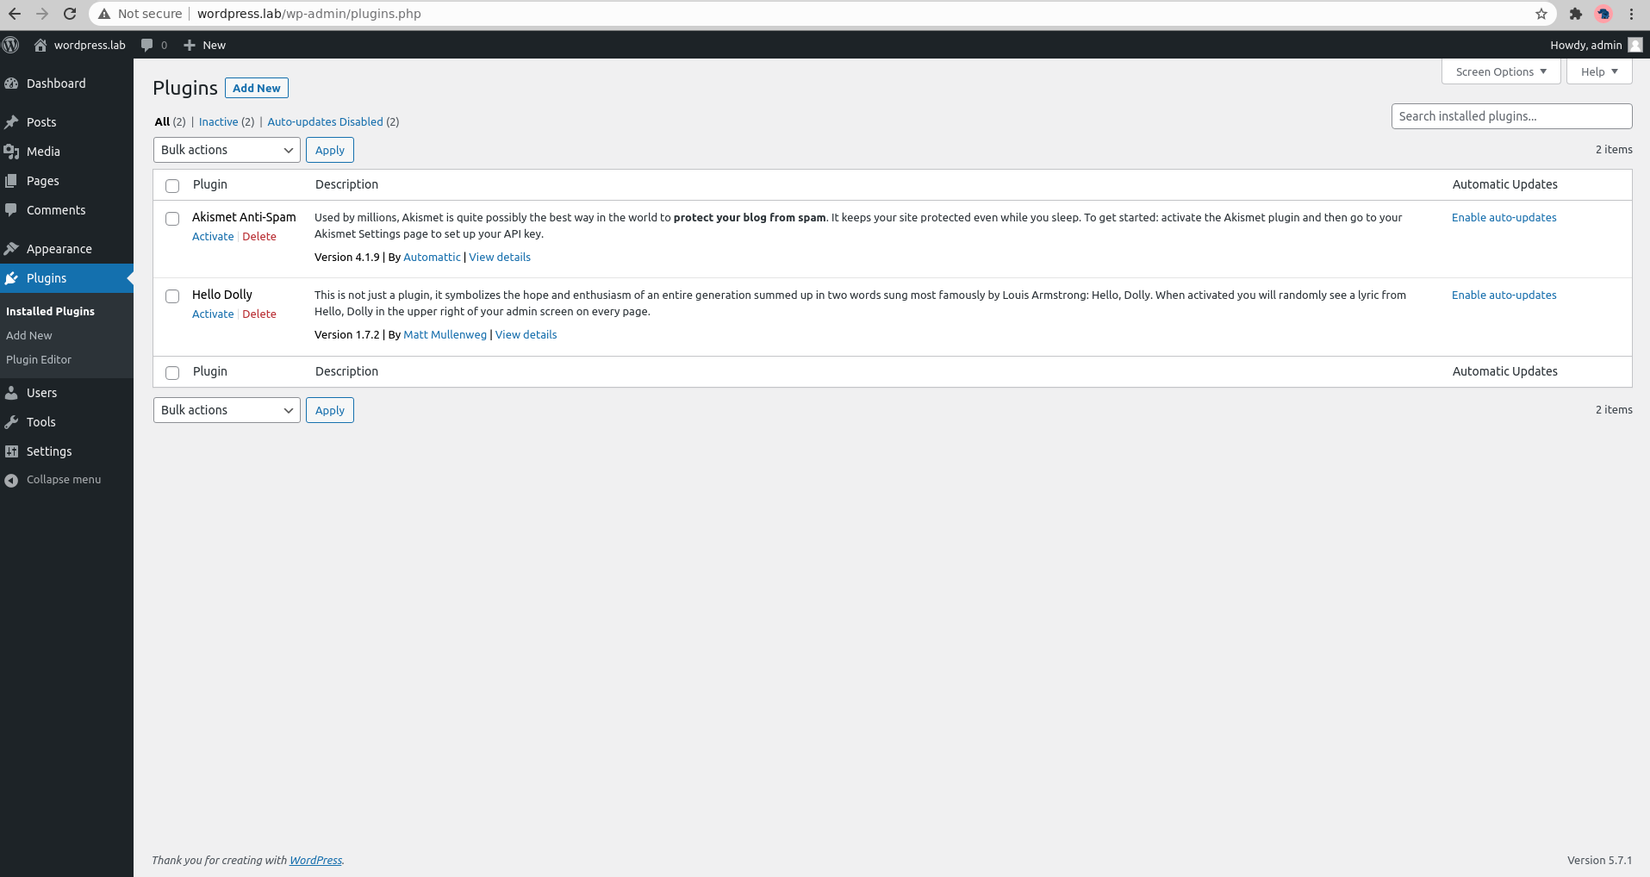
Task: Click the Settings sliders icon
Action: click(12, 451)
